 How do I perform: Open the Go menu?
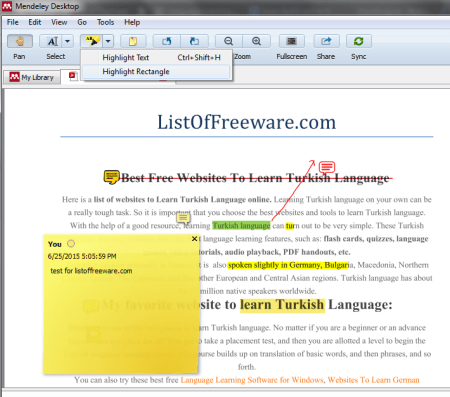point(82,22)
